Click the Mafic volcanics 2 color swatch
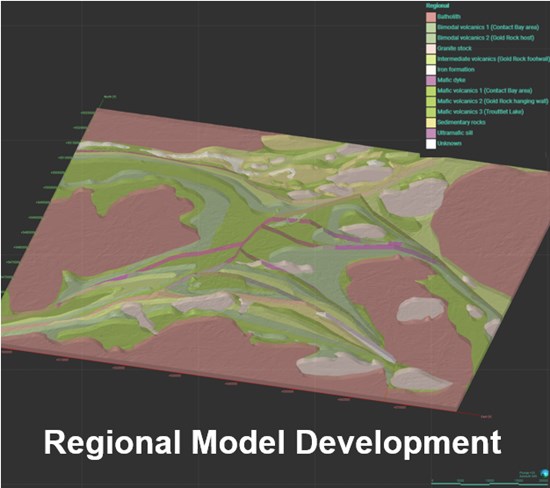The image size is (550, 488). (x=431, y=101)
